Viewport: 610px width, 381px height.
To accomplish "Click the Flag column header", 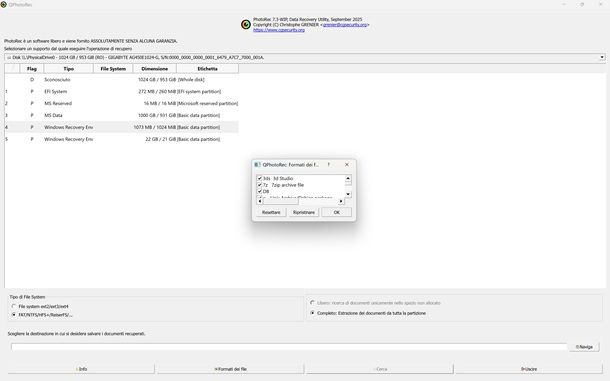I will click(x=32, y=68).
